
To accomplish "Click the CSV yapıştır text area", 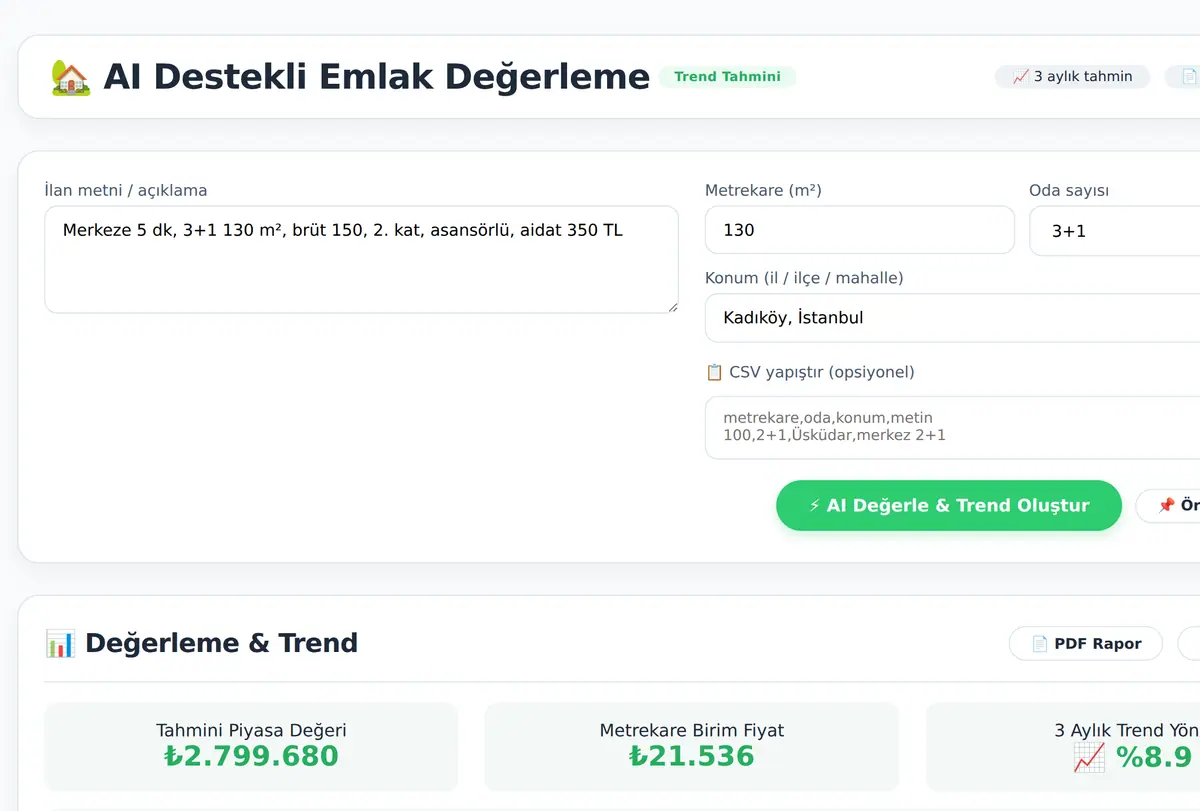I will point(952,427).
